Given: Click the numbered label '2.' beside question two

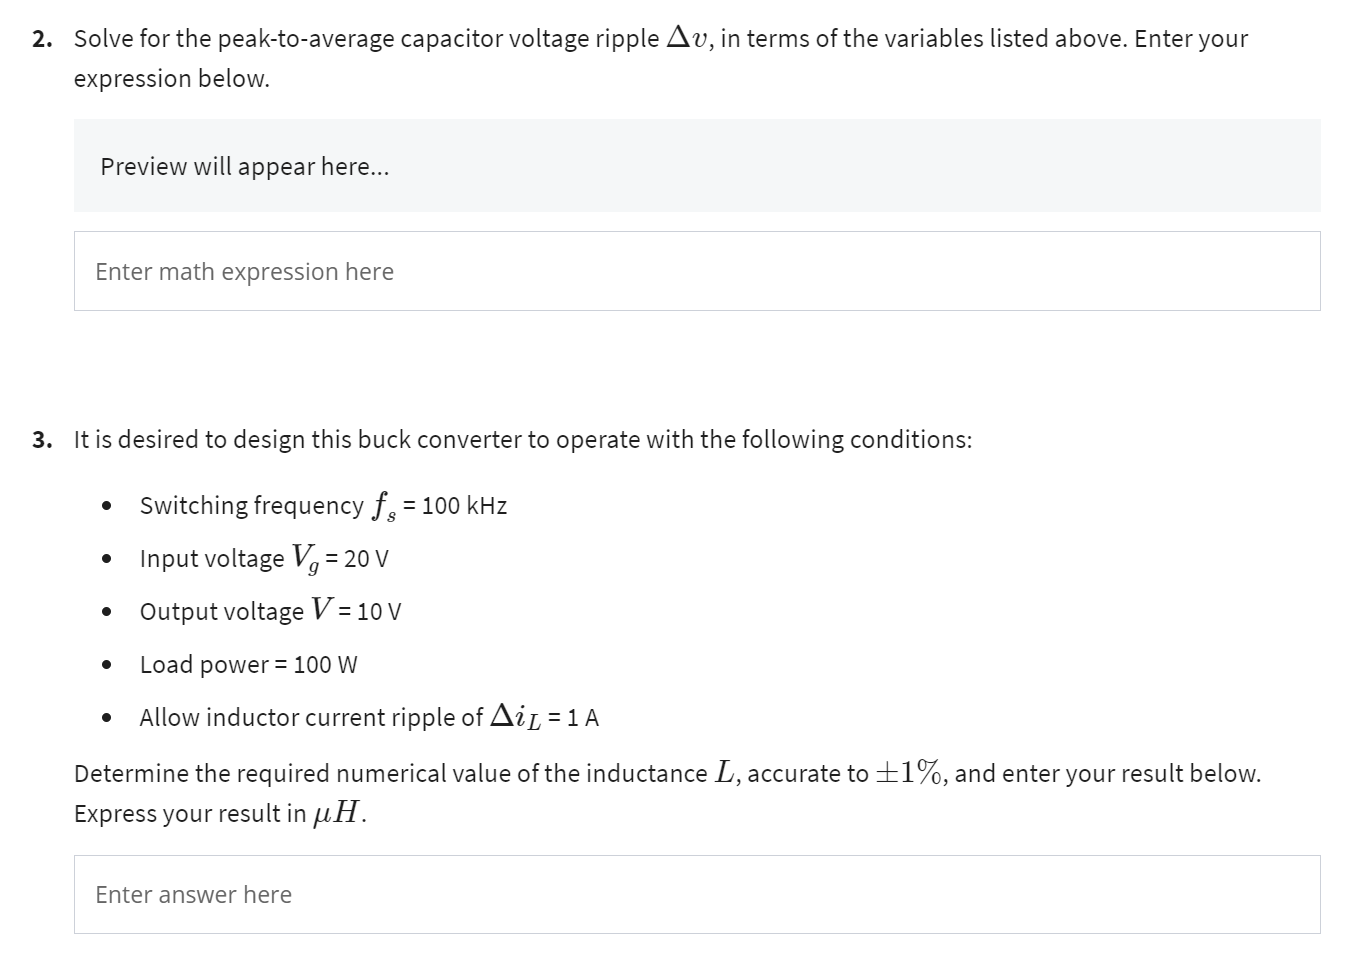Looking at the screenshot, I should click(40, 38).
